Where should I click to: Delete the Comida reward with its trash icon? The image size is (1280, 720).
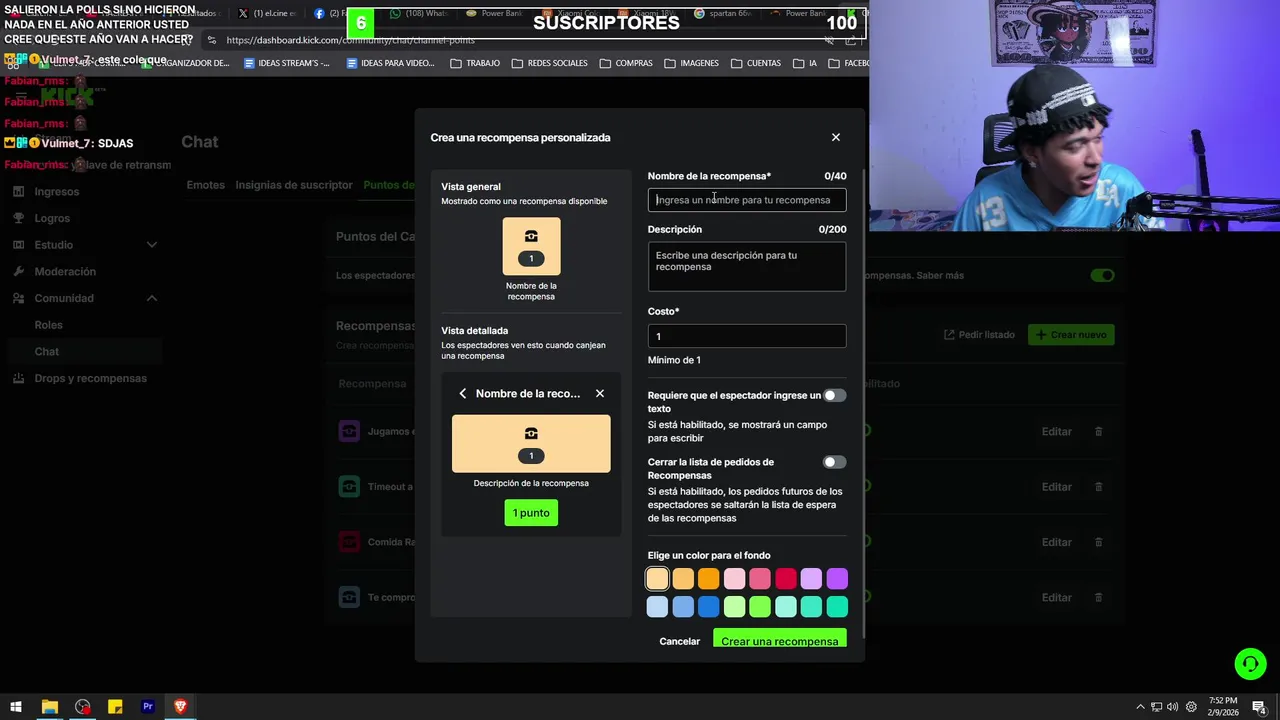click(1098, 542)
